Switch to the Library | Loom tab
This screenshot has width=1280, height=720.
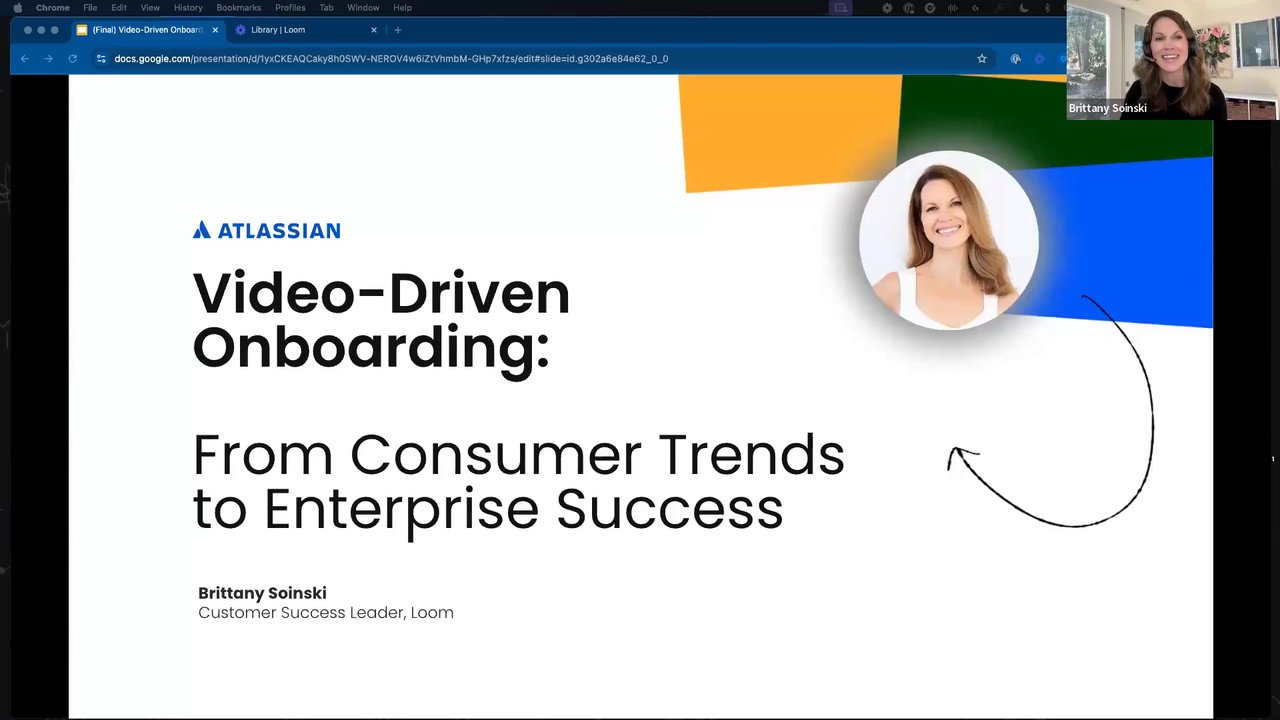tap(305, 30)
